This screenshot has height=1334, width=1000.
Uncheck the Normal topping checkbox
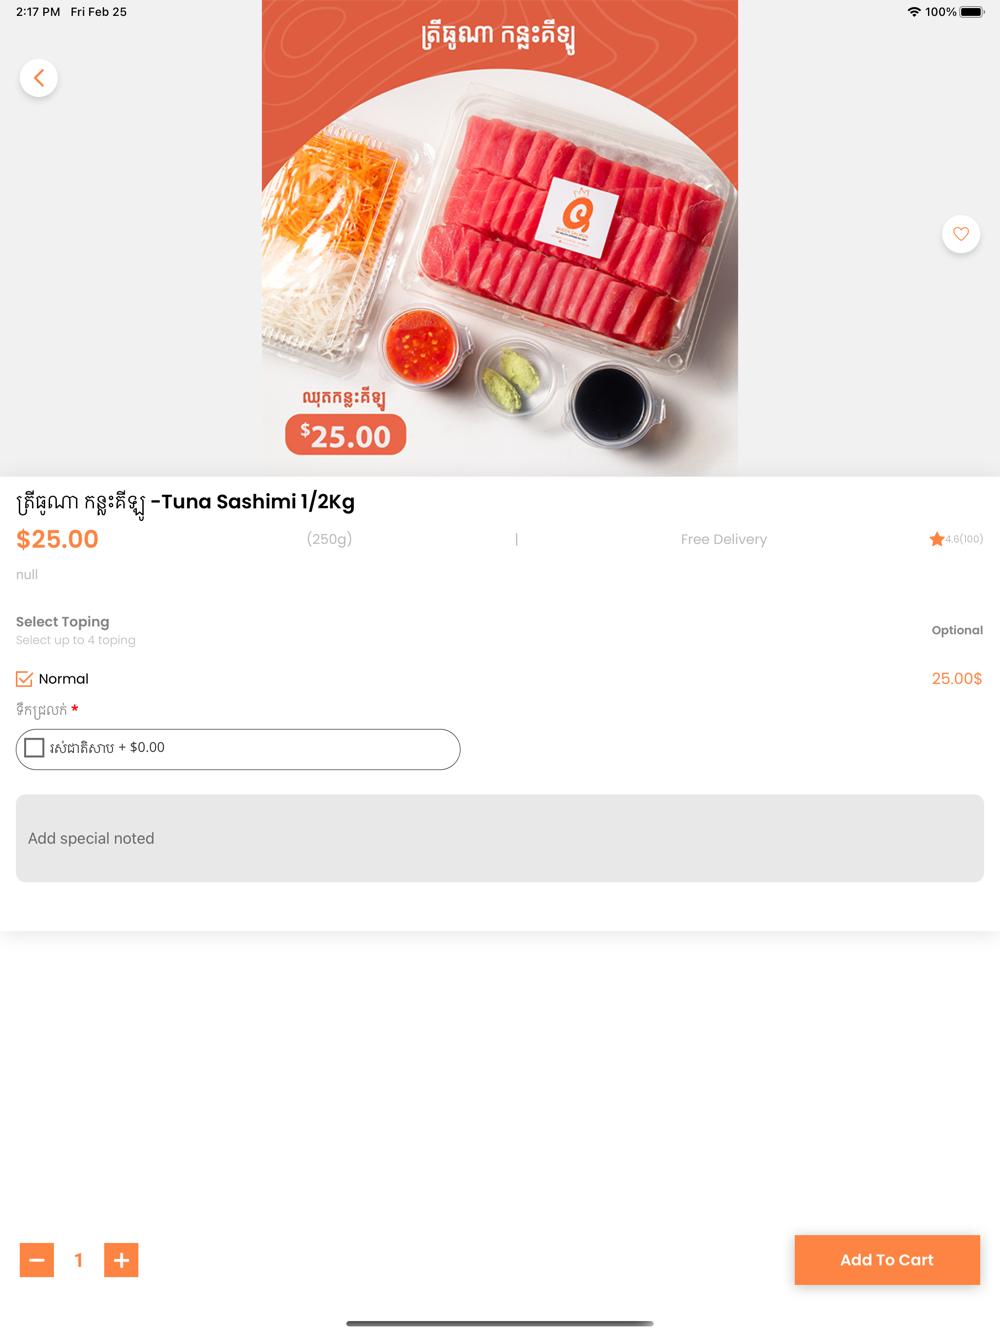[x=25, y=679]
